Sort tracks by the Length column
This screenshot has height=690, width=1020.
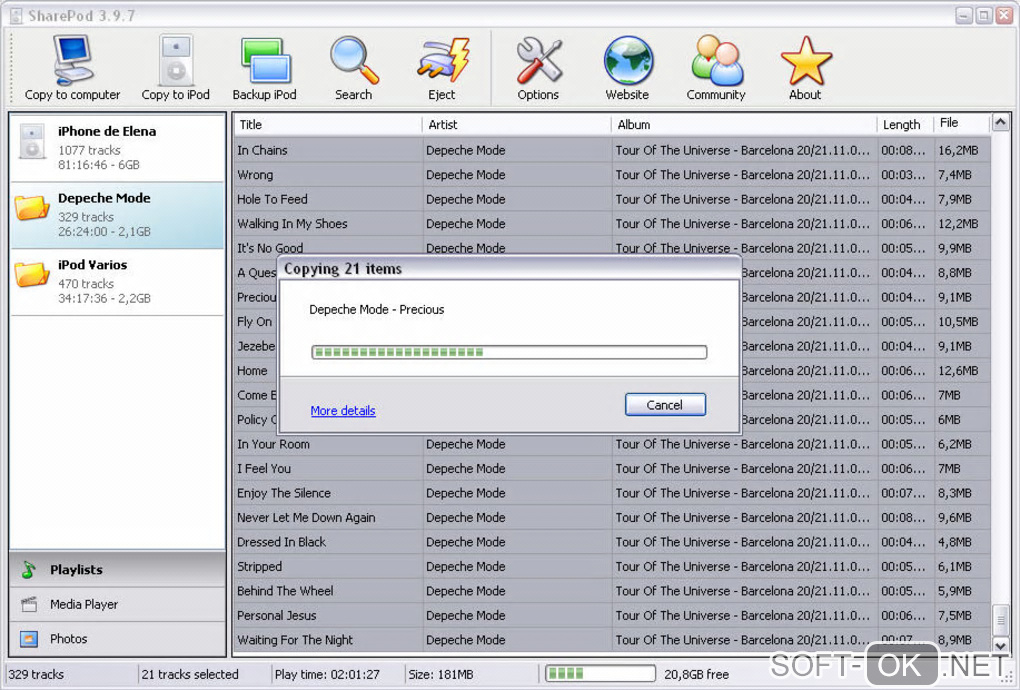[x=905, y=124]
